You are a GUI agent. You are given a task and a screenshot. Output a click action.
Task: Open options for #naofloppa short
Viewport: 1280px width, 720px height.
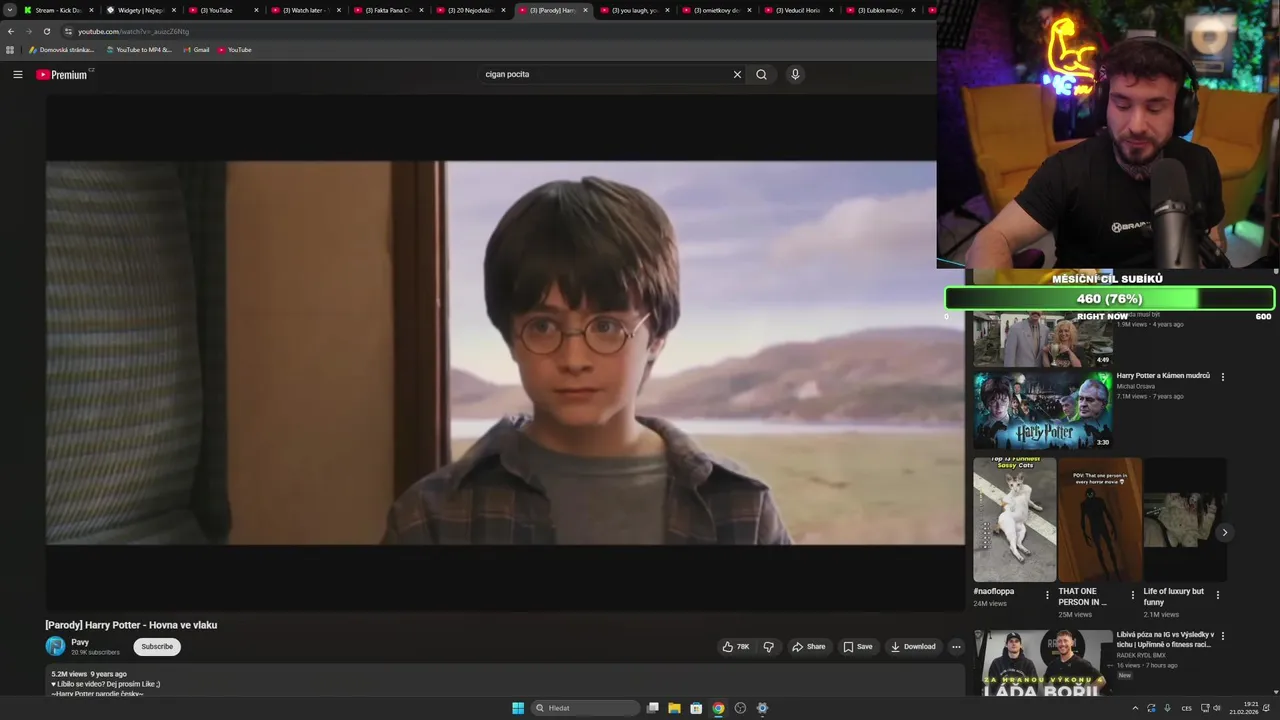coord(1047,595)
